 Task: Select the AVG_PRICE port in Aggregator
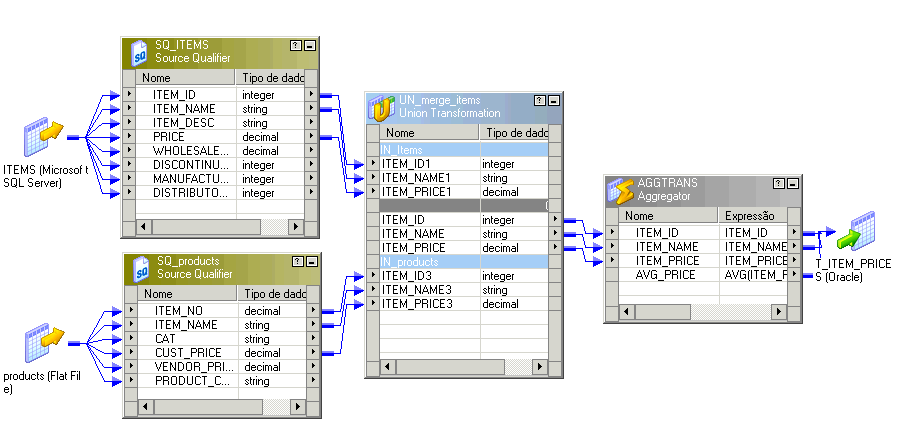tap(664, 274)
